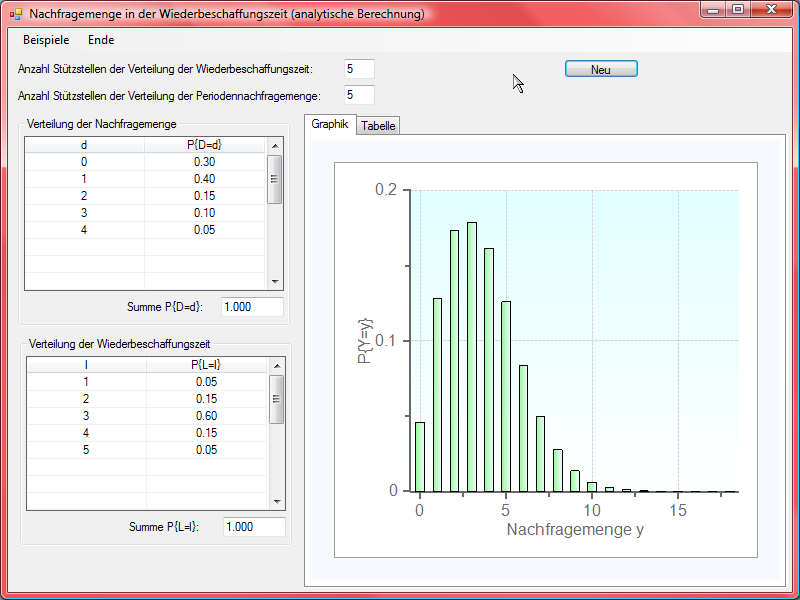Click the Wiederbeschaffungszeit Stützstellen input field

pos(358,69)
